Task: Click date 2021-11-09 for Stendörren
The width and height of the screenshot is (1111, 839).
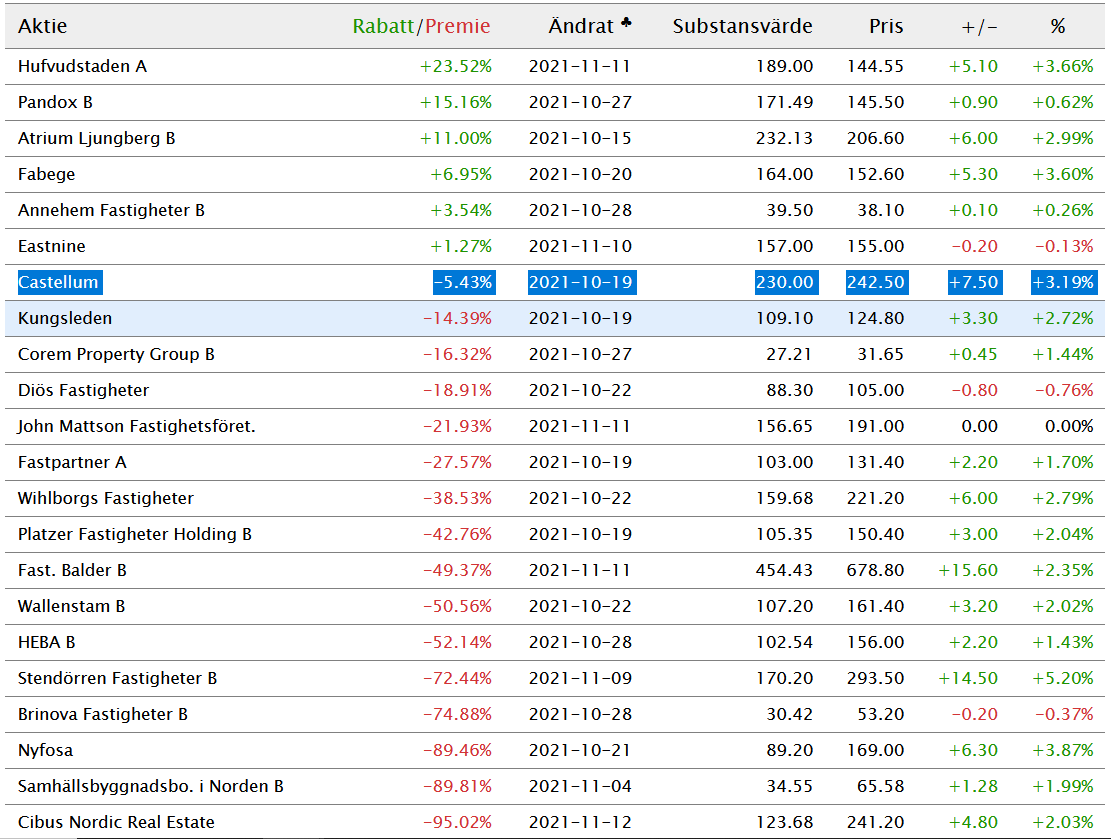Action: click(580, 678)
